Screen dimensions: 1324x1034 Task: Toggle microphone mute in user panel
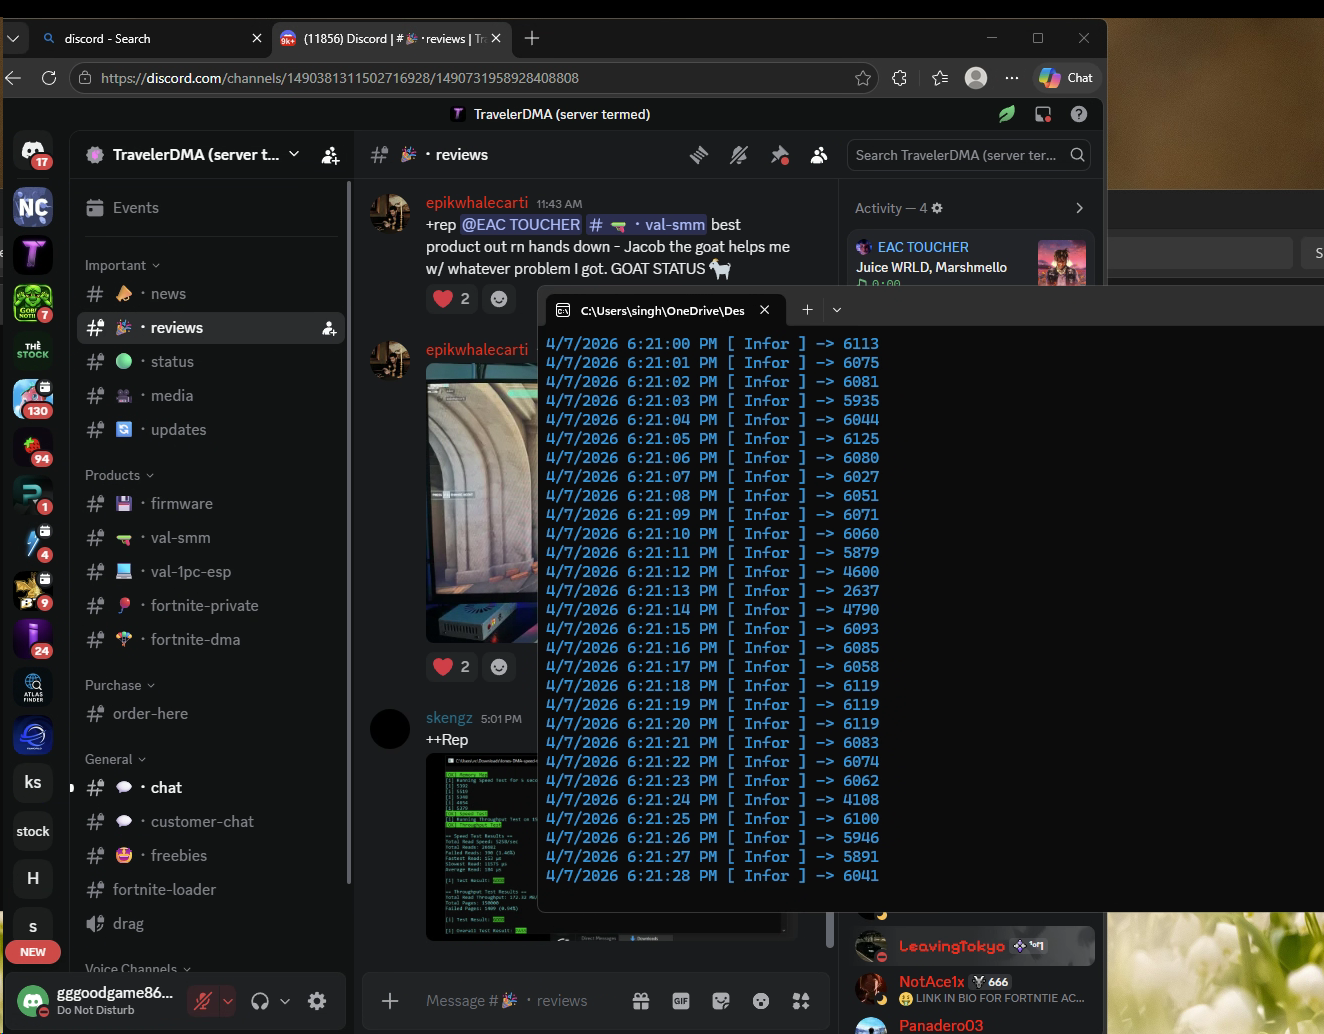[202, 1001]
